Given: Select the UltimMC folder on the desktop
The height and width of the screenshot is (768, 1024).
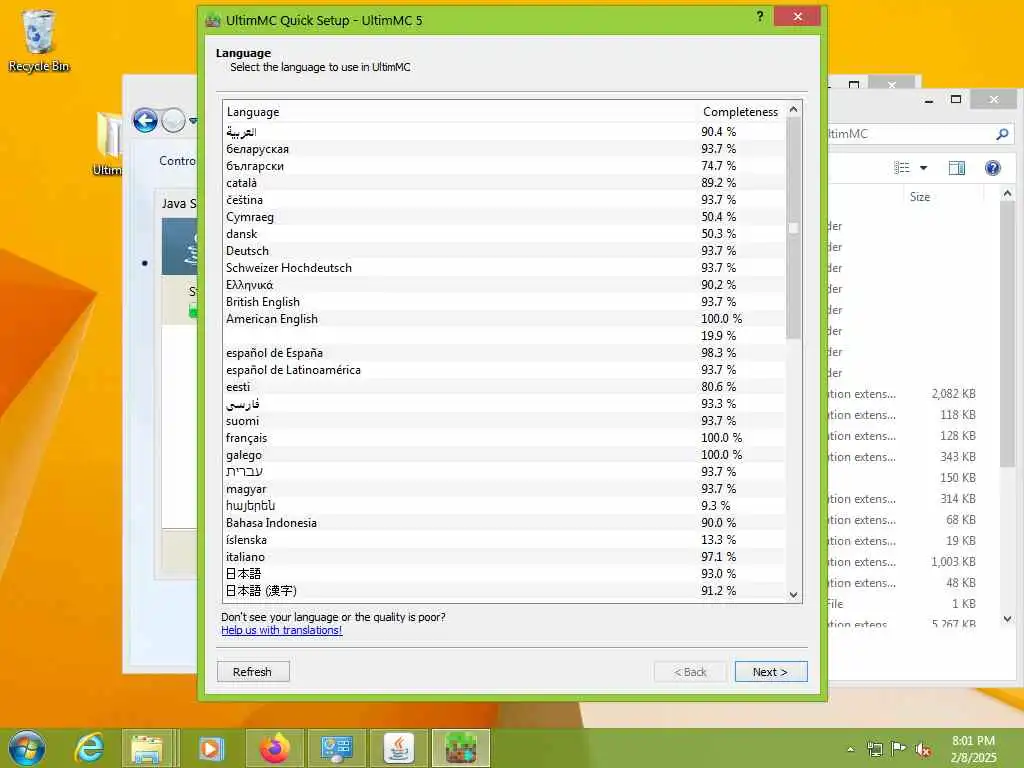Looking at the screenshot, I should click(x=108, y=144).
